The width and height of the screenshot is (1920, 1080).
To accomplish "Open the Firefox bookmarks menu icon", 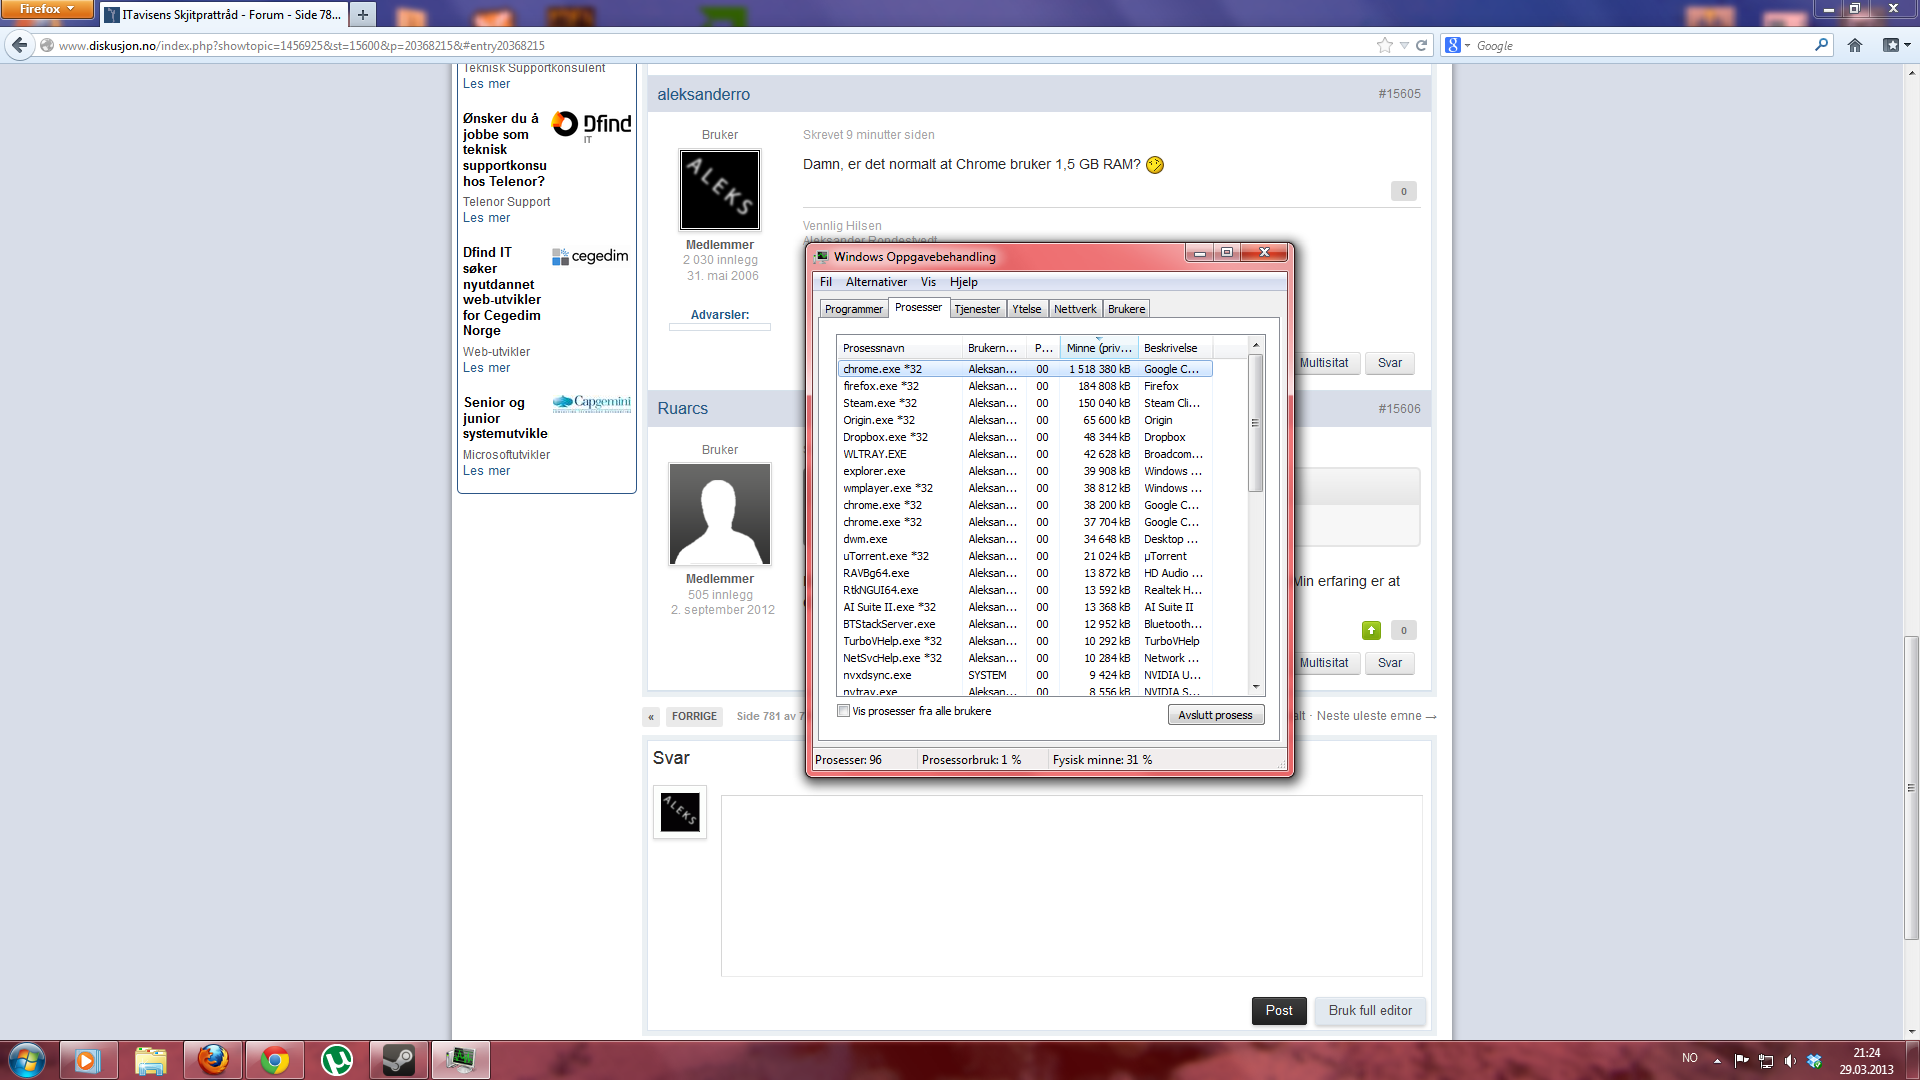I will (x=1896, y=45).
